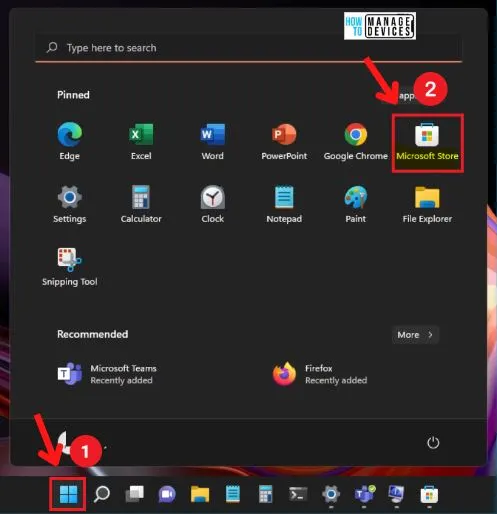This screenshot has width=497, height=514.
Task: Open File Explorer in the Pinned section
Action: (x=427, y=204)
